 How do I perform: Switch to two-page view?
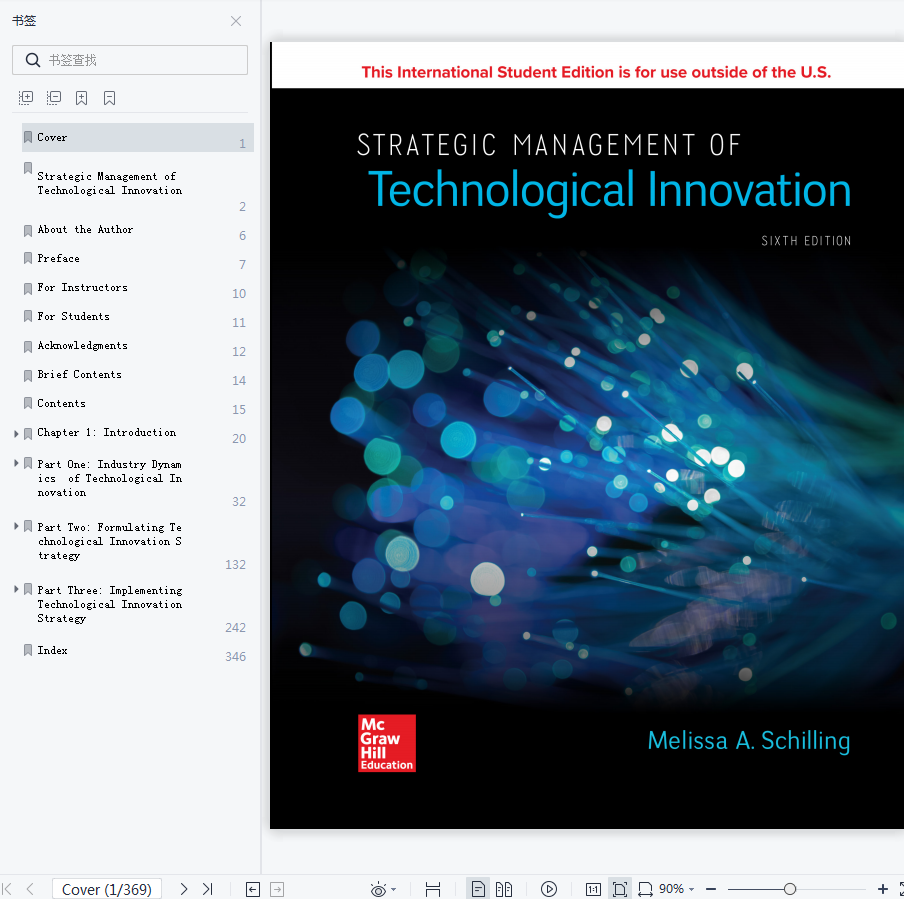(x=504, y=889)
